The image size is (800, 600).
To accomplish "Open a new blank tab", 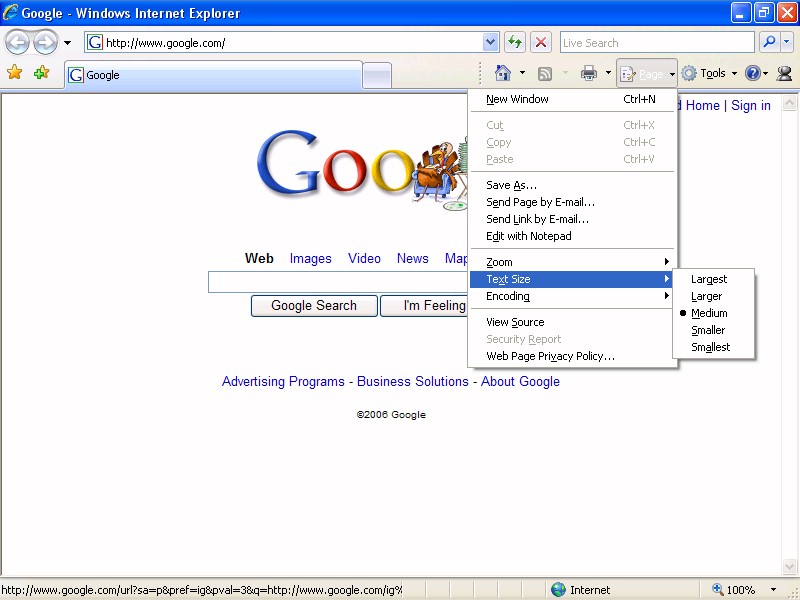I will (377, 76).
